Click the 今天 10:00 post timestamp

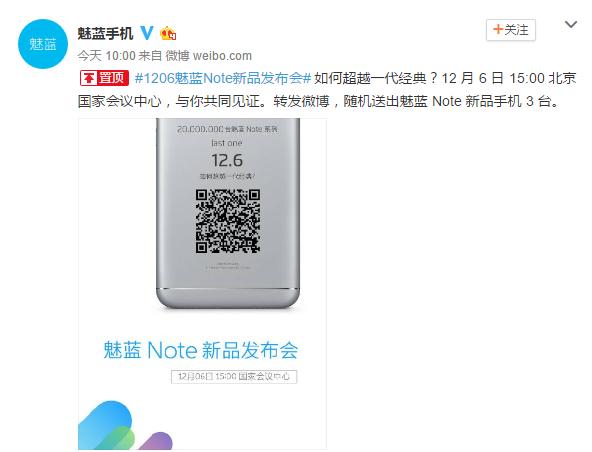point(106,56)
